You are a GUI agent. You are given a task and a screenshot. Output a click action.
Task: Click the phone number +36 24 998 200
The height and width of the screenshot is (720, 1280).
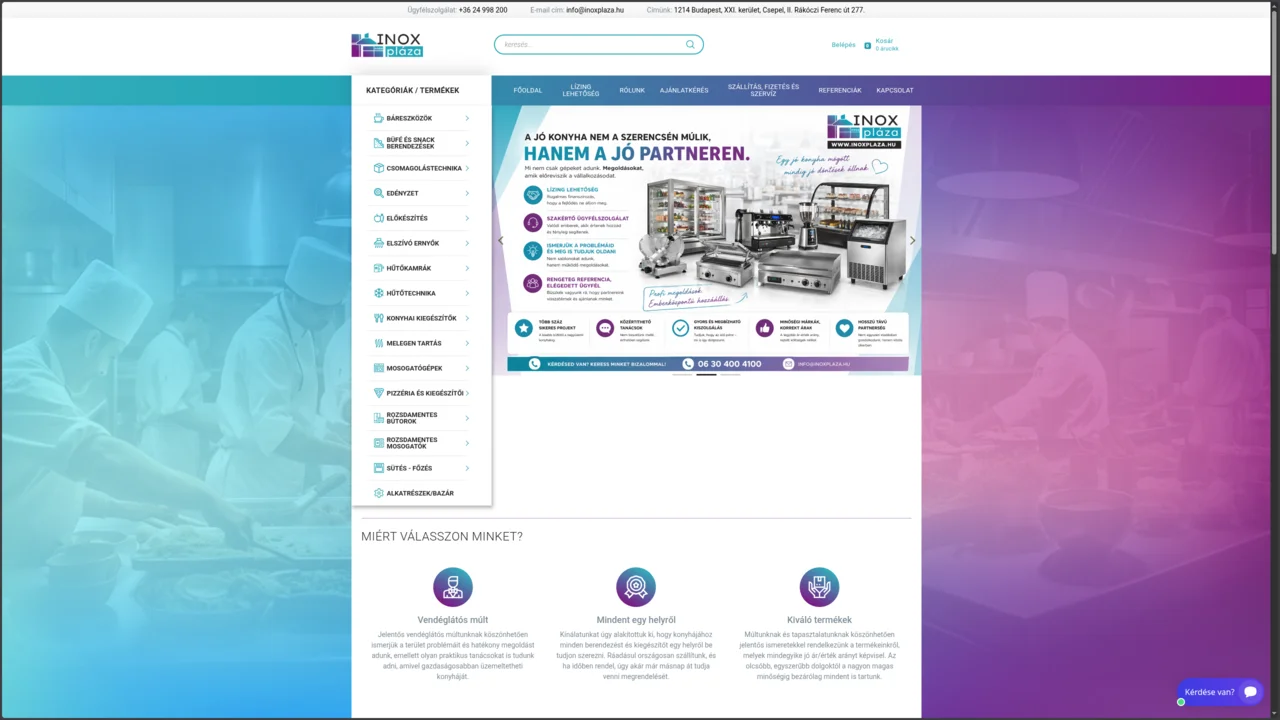point(483,10)
